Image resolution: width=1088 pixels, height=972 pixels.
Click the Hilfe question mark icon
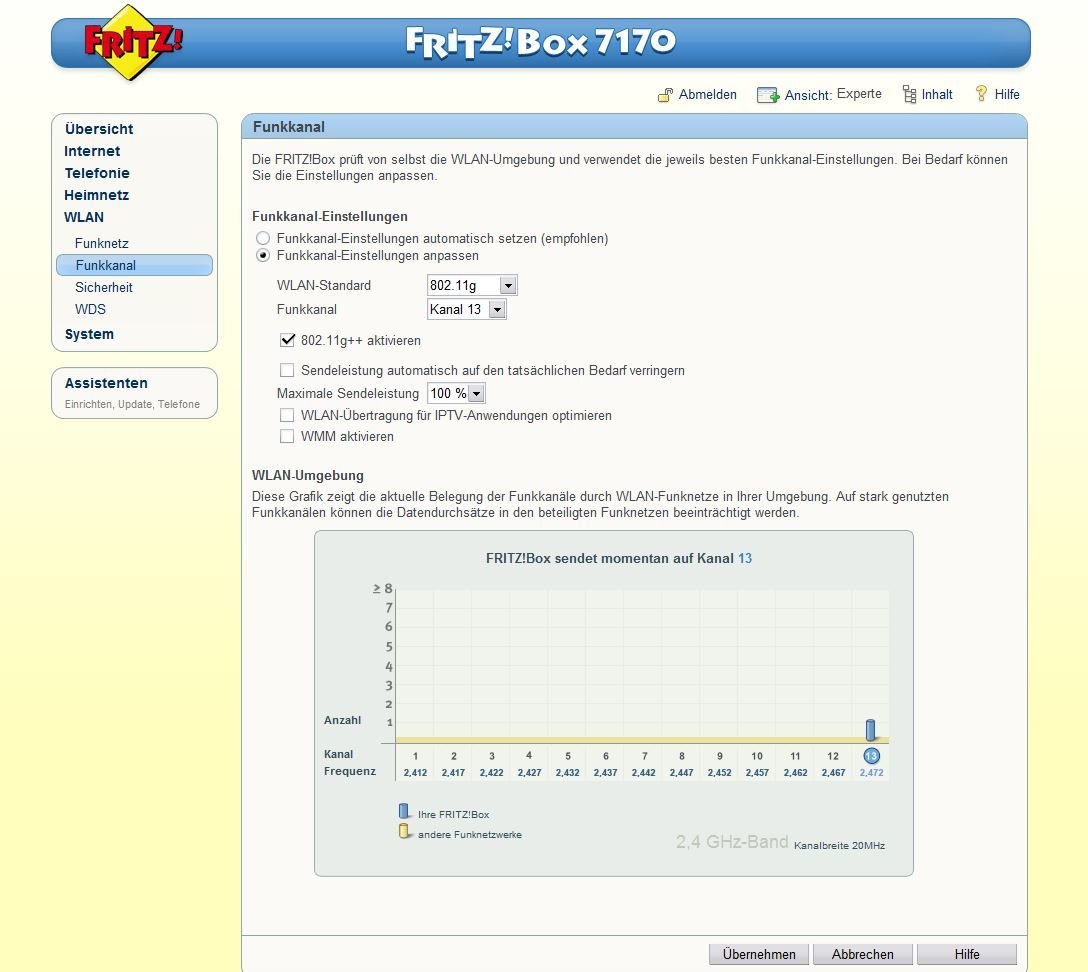point(981,94)
